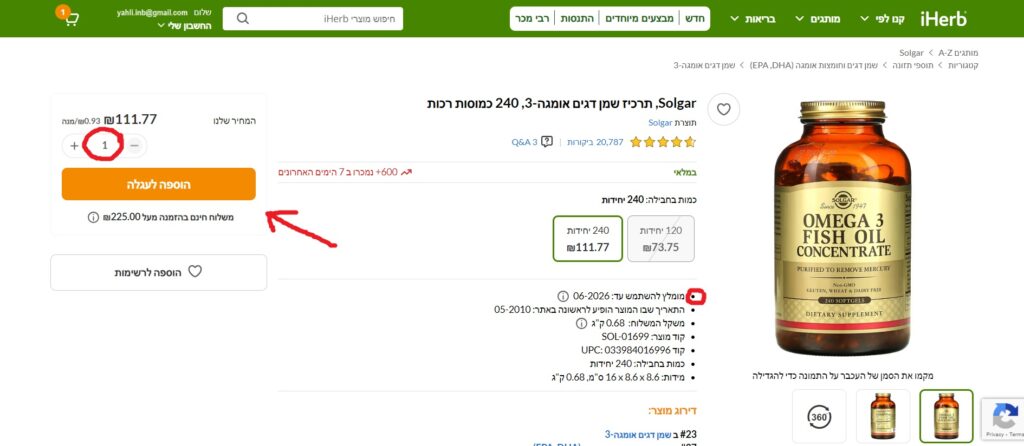Screen dimensions: 1024x446
Task: Click info icon beside shipping weight
Action: tap(581, 323)
